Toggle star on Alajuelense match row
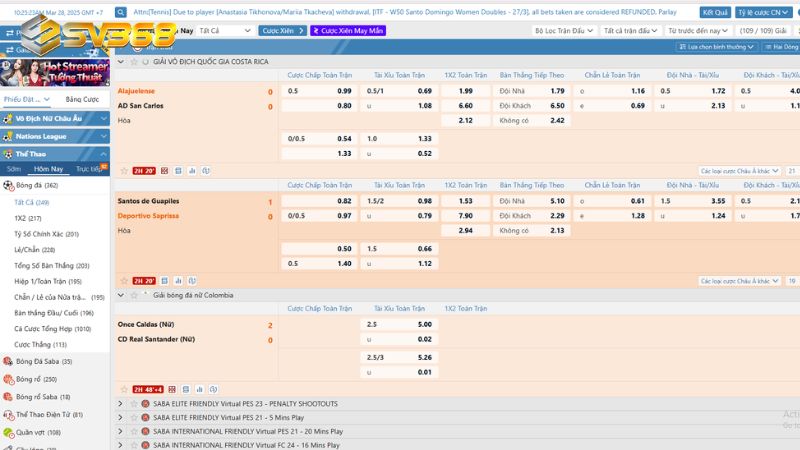Viewport: 800px width, 450px height. tap(123, 171)
